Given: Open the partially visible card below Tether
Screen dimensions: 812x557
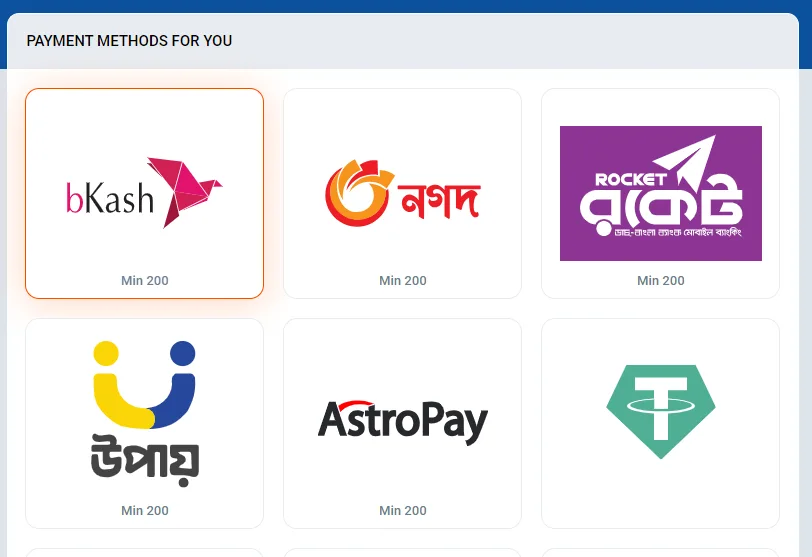Looking at the screenshot, I should (x=660, y=552).
